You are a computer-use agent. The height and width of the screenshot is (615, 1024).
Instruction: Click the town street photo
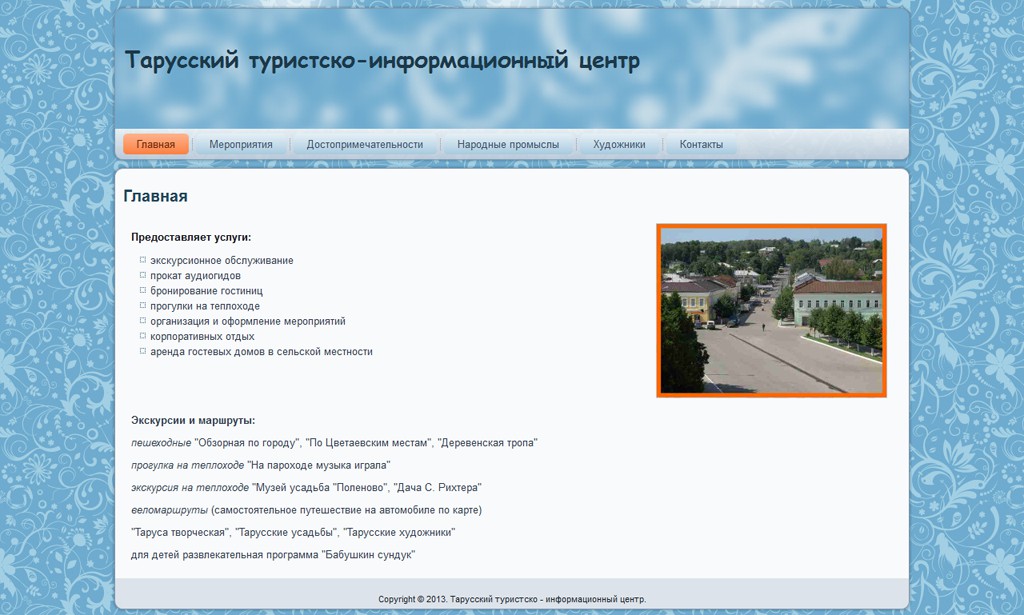click(x=771, y=310)
